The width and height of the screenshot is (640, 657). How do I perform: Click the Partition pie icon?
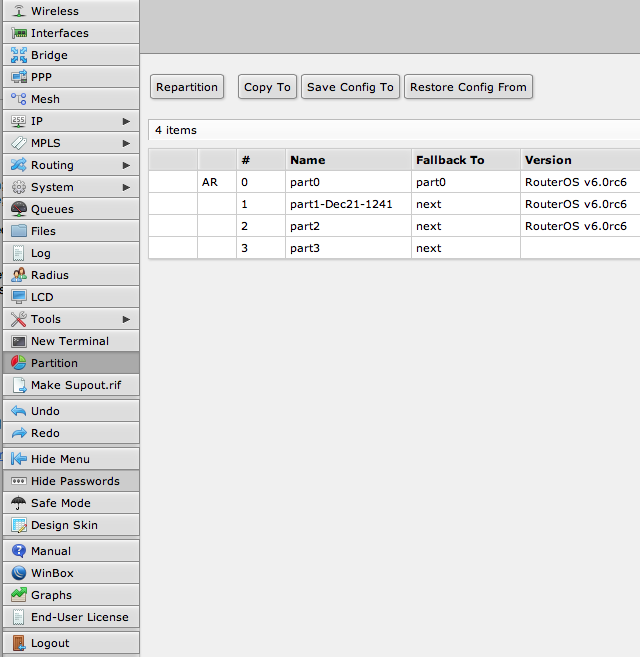point(19,363)
